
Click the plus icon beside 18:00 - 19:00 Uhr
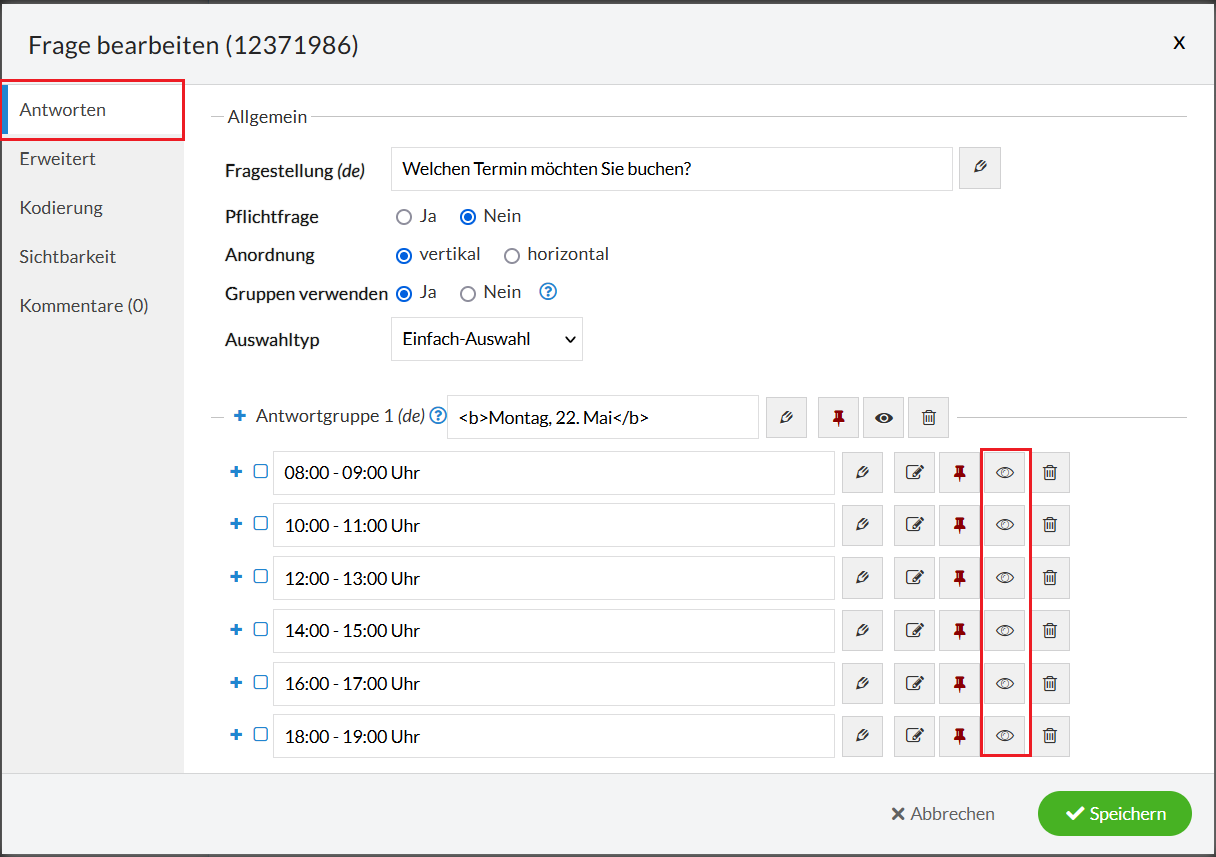point(237,735)
